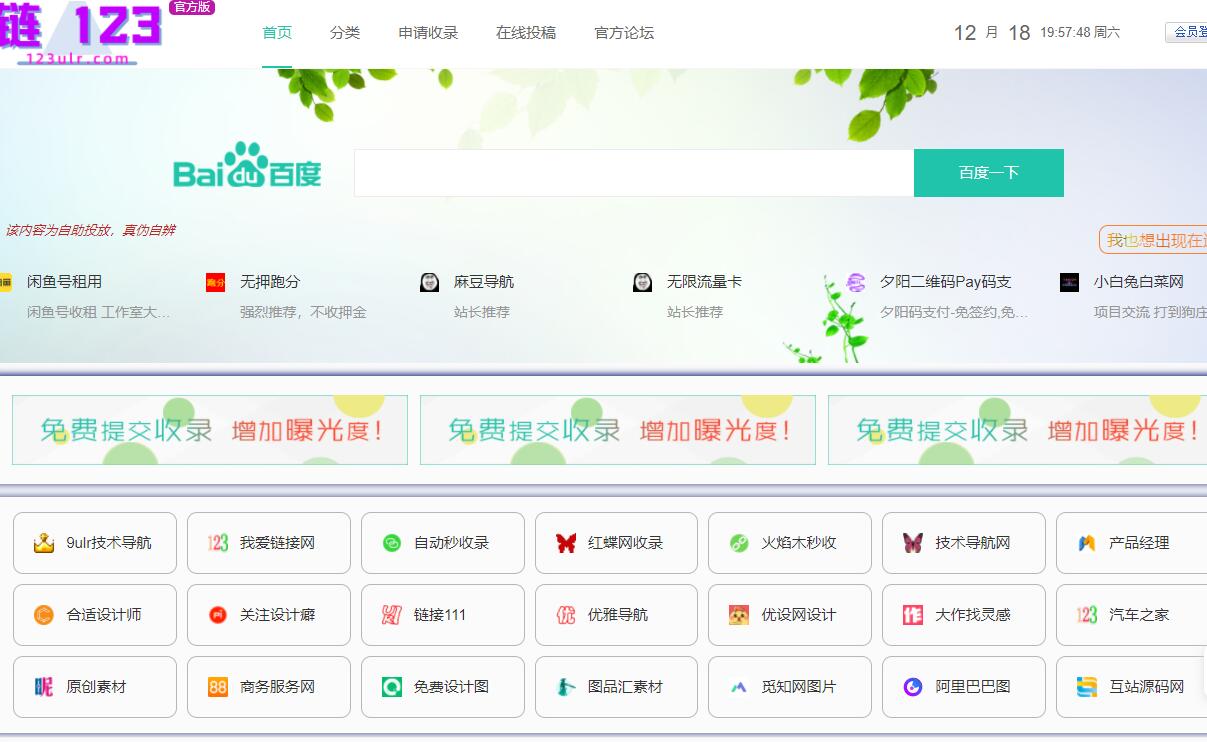This screenshot has width=1207, height=742.
Task: Click the butterfly icon for 技术导航网
Action: pos(912,543)
